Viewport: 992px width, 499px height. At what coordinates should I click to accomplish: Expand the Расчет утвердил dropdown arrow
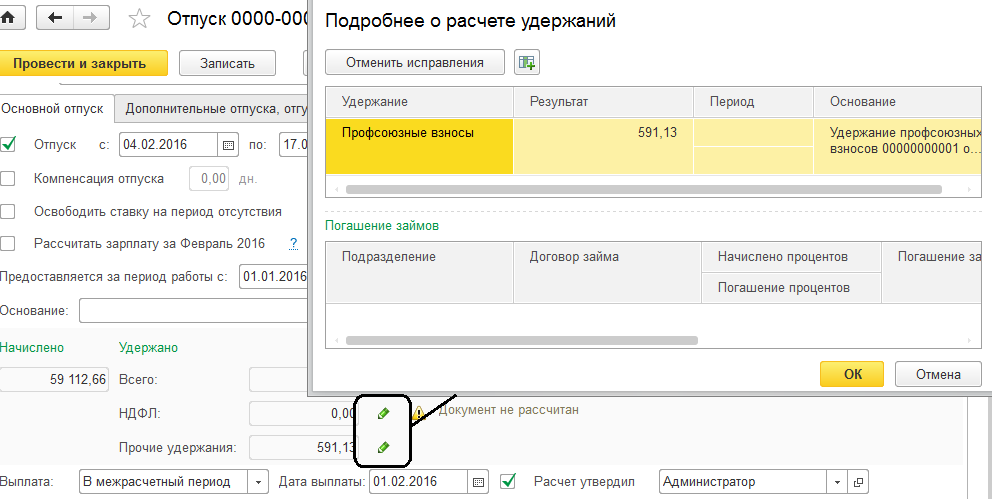(x=838, y=482)
